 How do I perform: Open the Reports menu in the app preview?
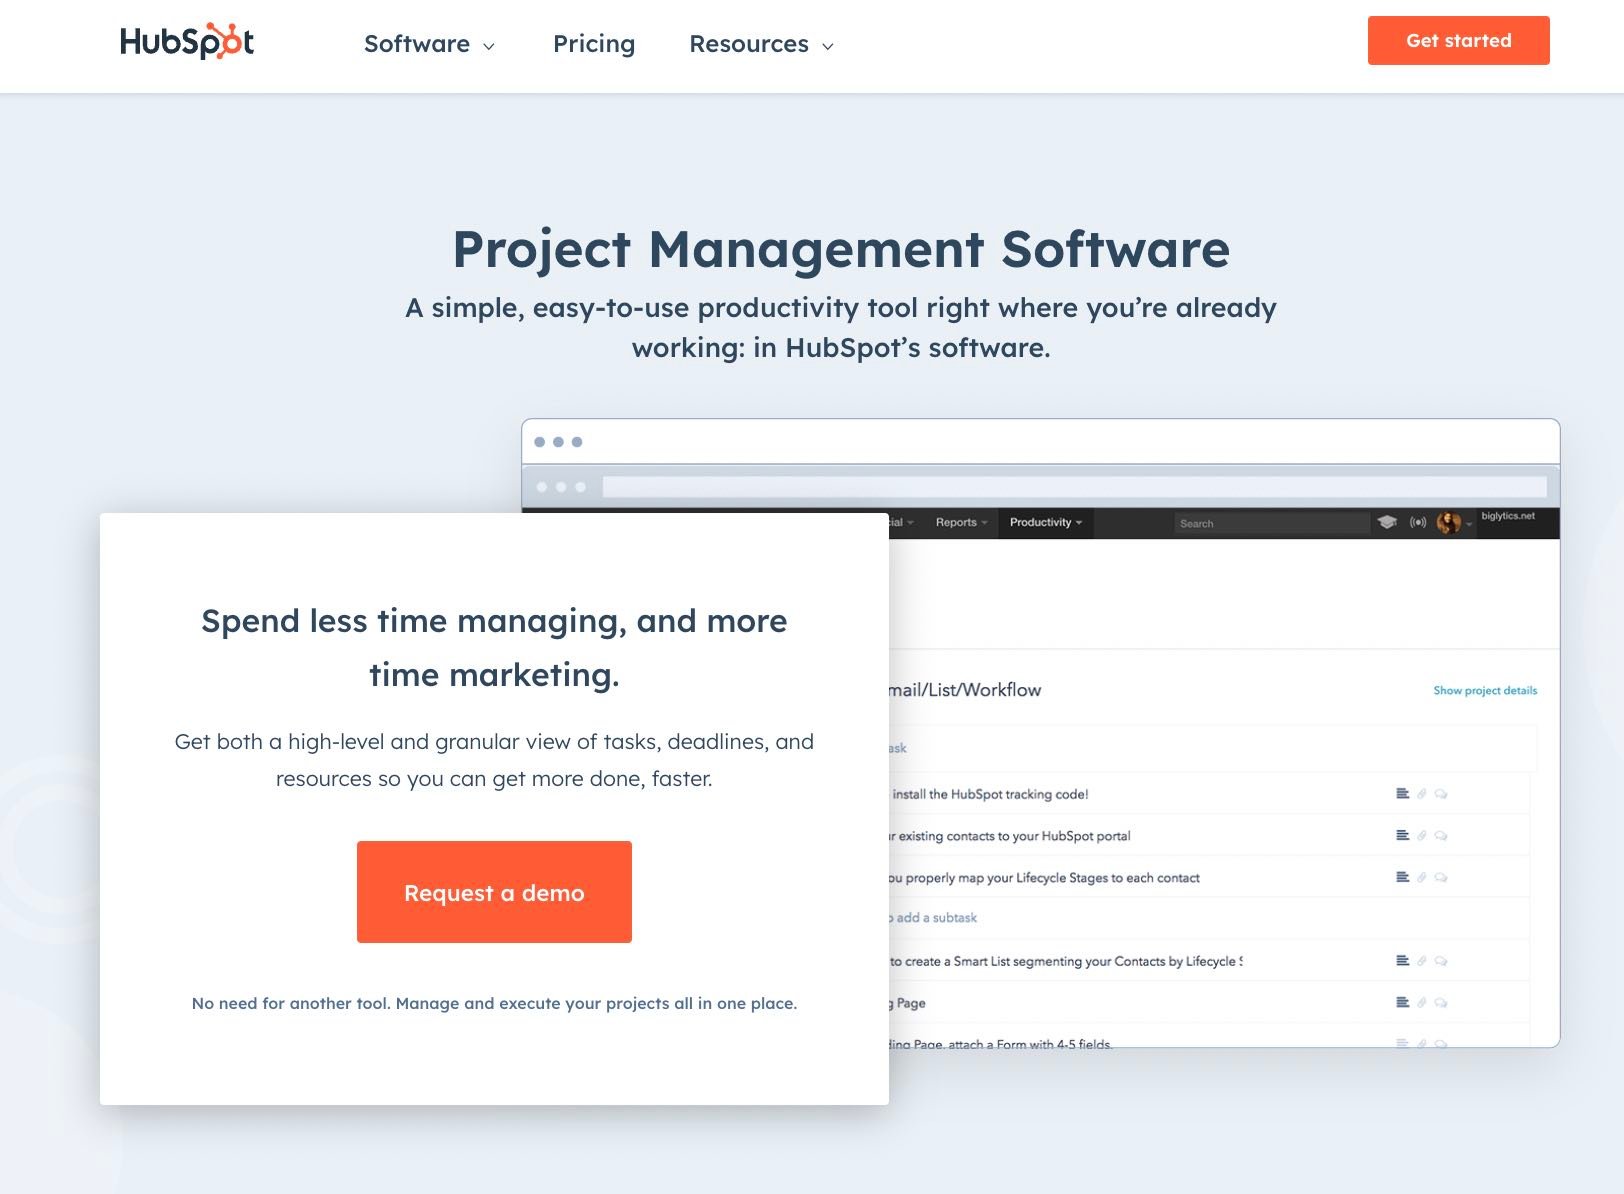[961, 522]
